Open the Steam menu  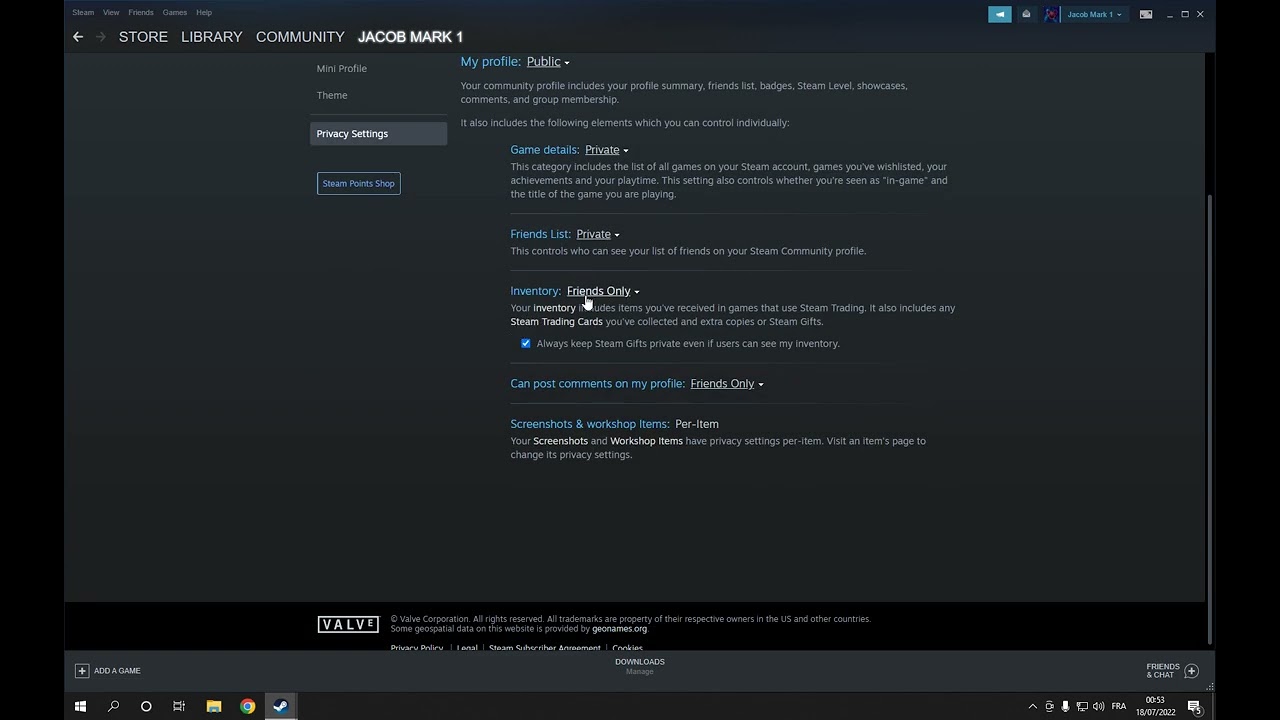coord(83,12)
